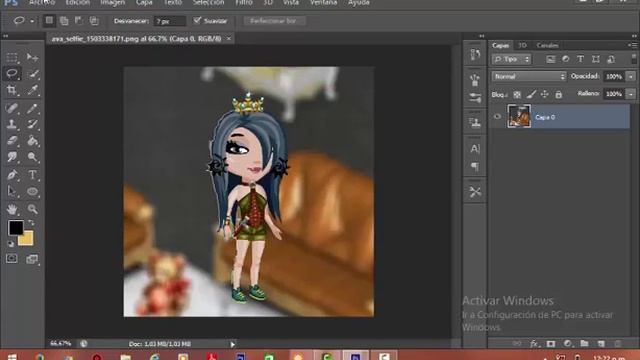Select the Dodge tool
Image resolution: width=640 pixels, height=360 pixels.
(x=32, y=157)
